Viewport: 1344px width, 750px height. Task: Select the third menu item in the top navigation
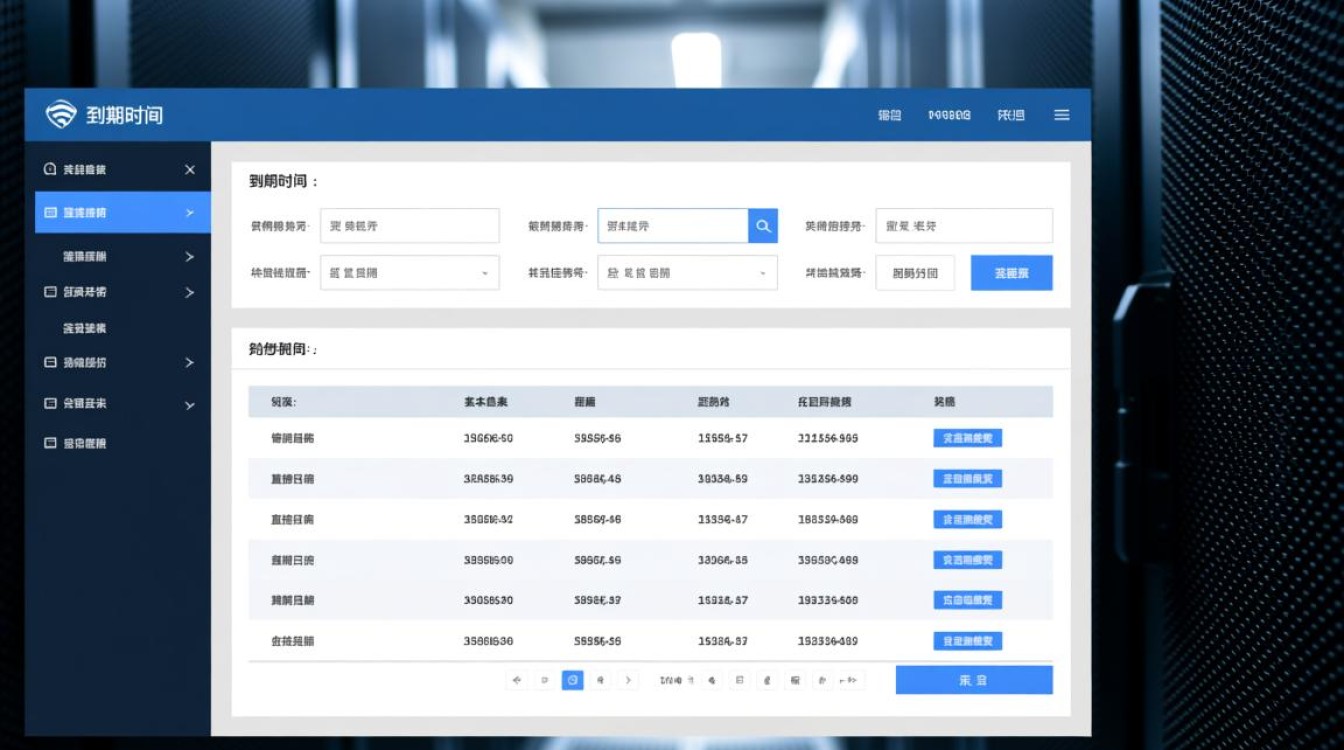coord(1010,114)
